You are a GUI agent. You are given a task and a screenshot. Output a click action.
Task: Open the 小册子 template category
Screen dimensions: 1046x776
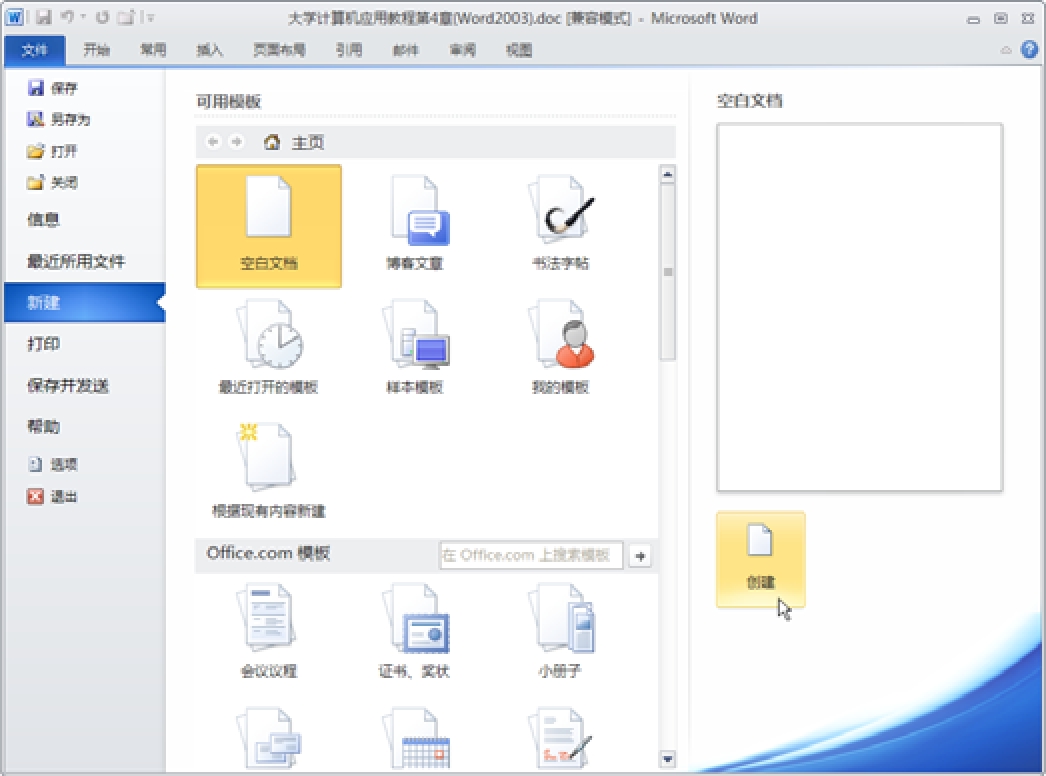(x=560, y=632)
